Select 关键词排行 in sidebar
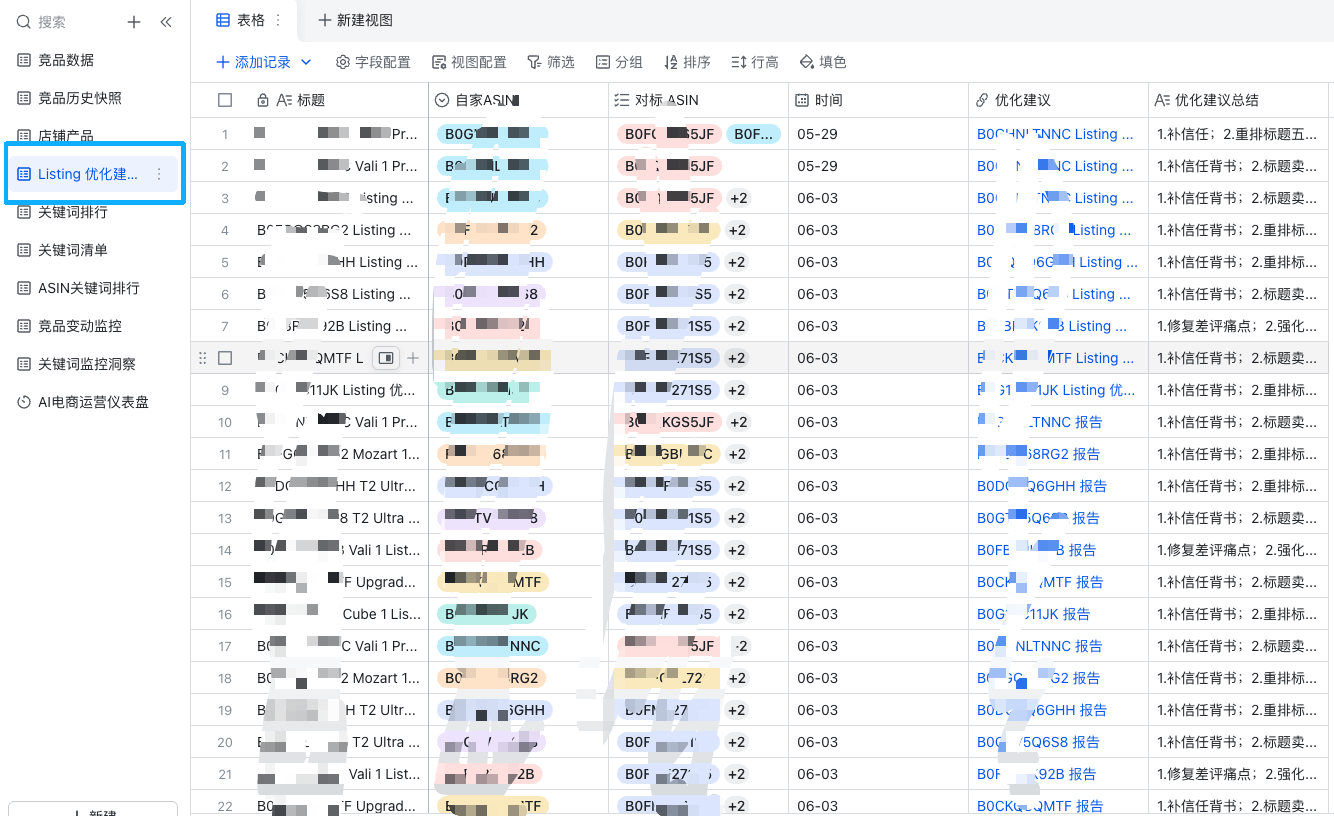1334x816 pixels. point(72,212)
